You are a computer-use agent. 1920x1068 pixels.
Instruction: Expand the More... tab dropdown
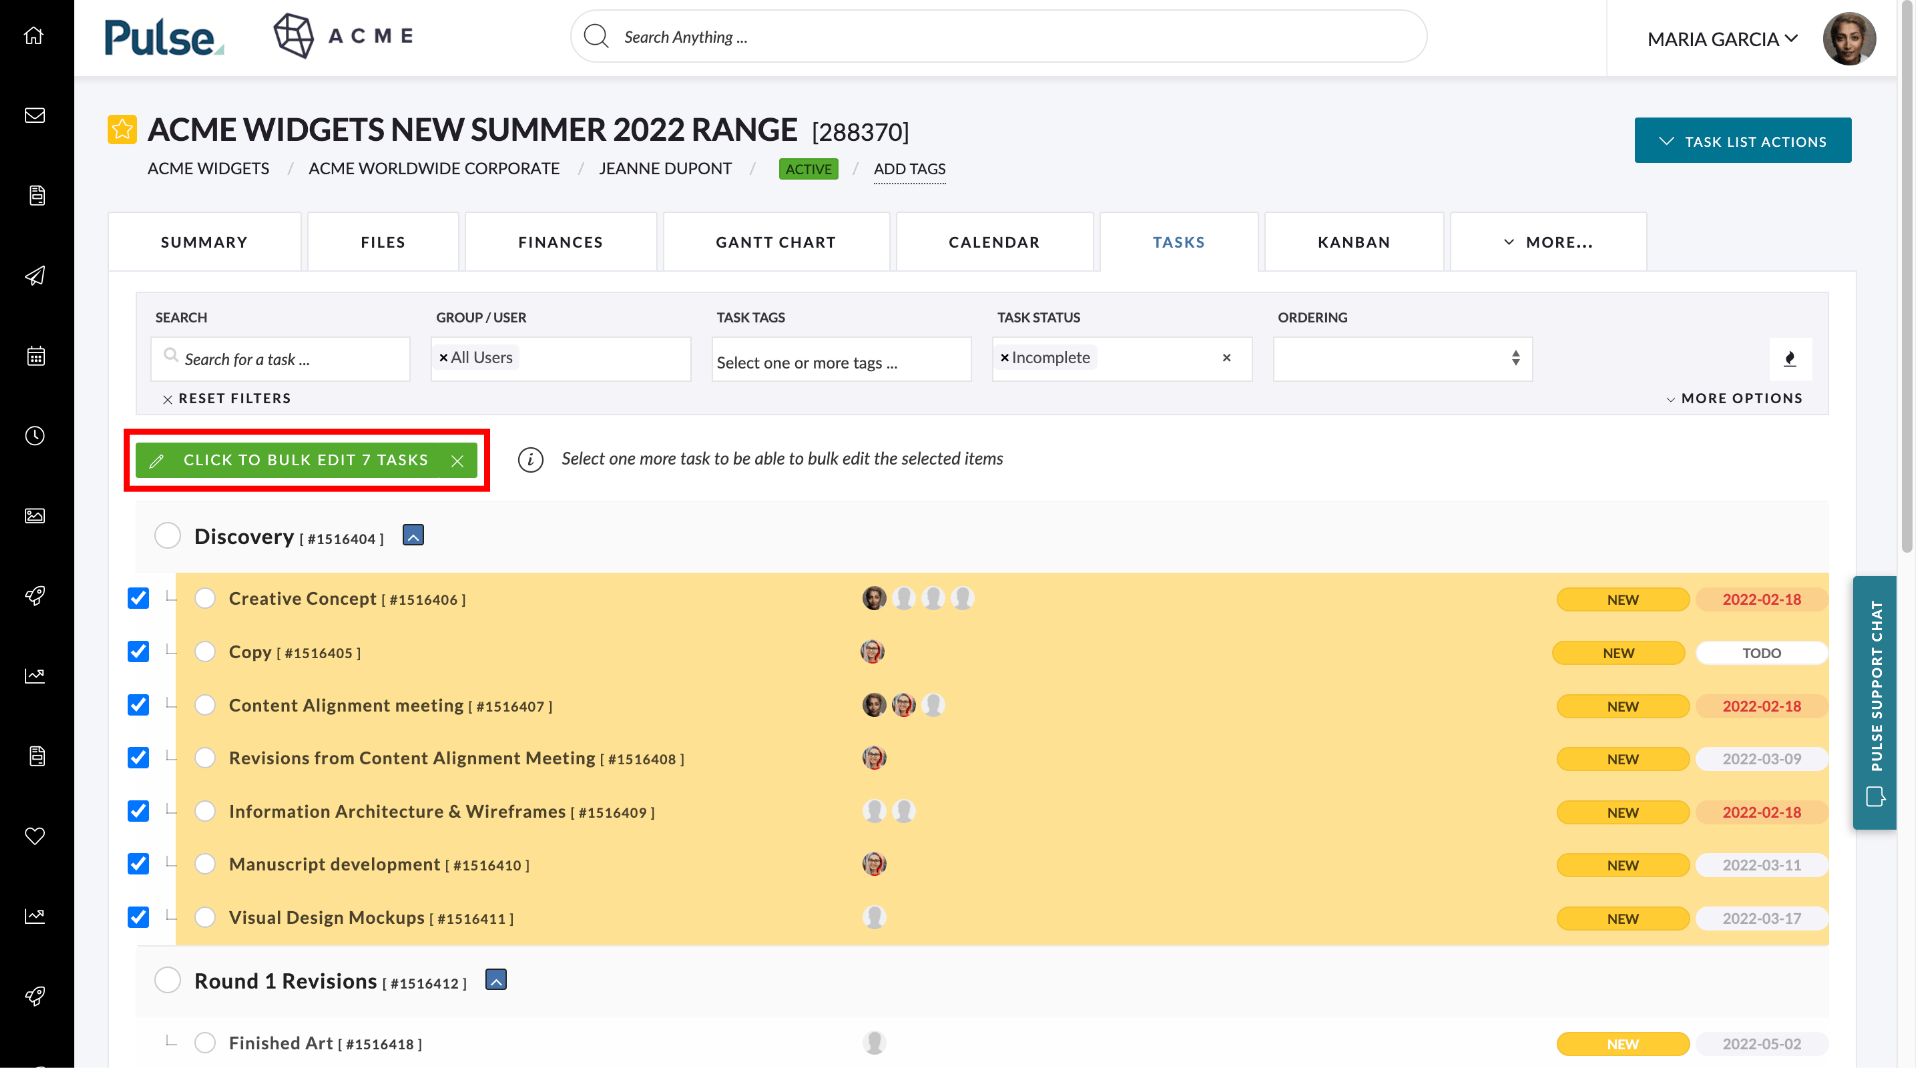[x=1548, y=242]
